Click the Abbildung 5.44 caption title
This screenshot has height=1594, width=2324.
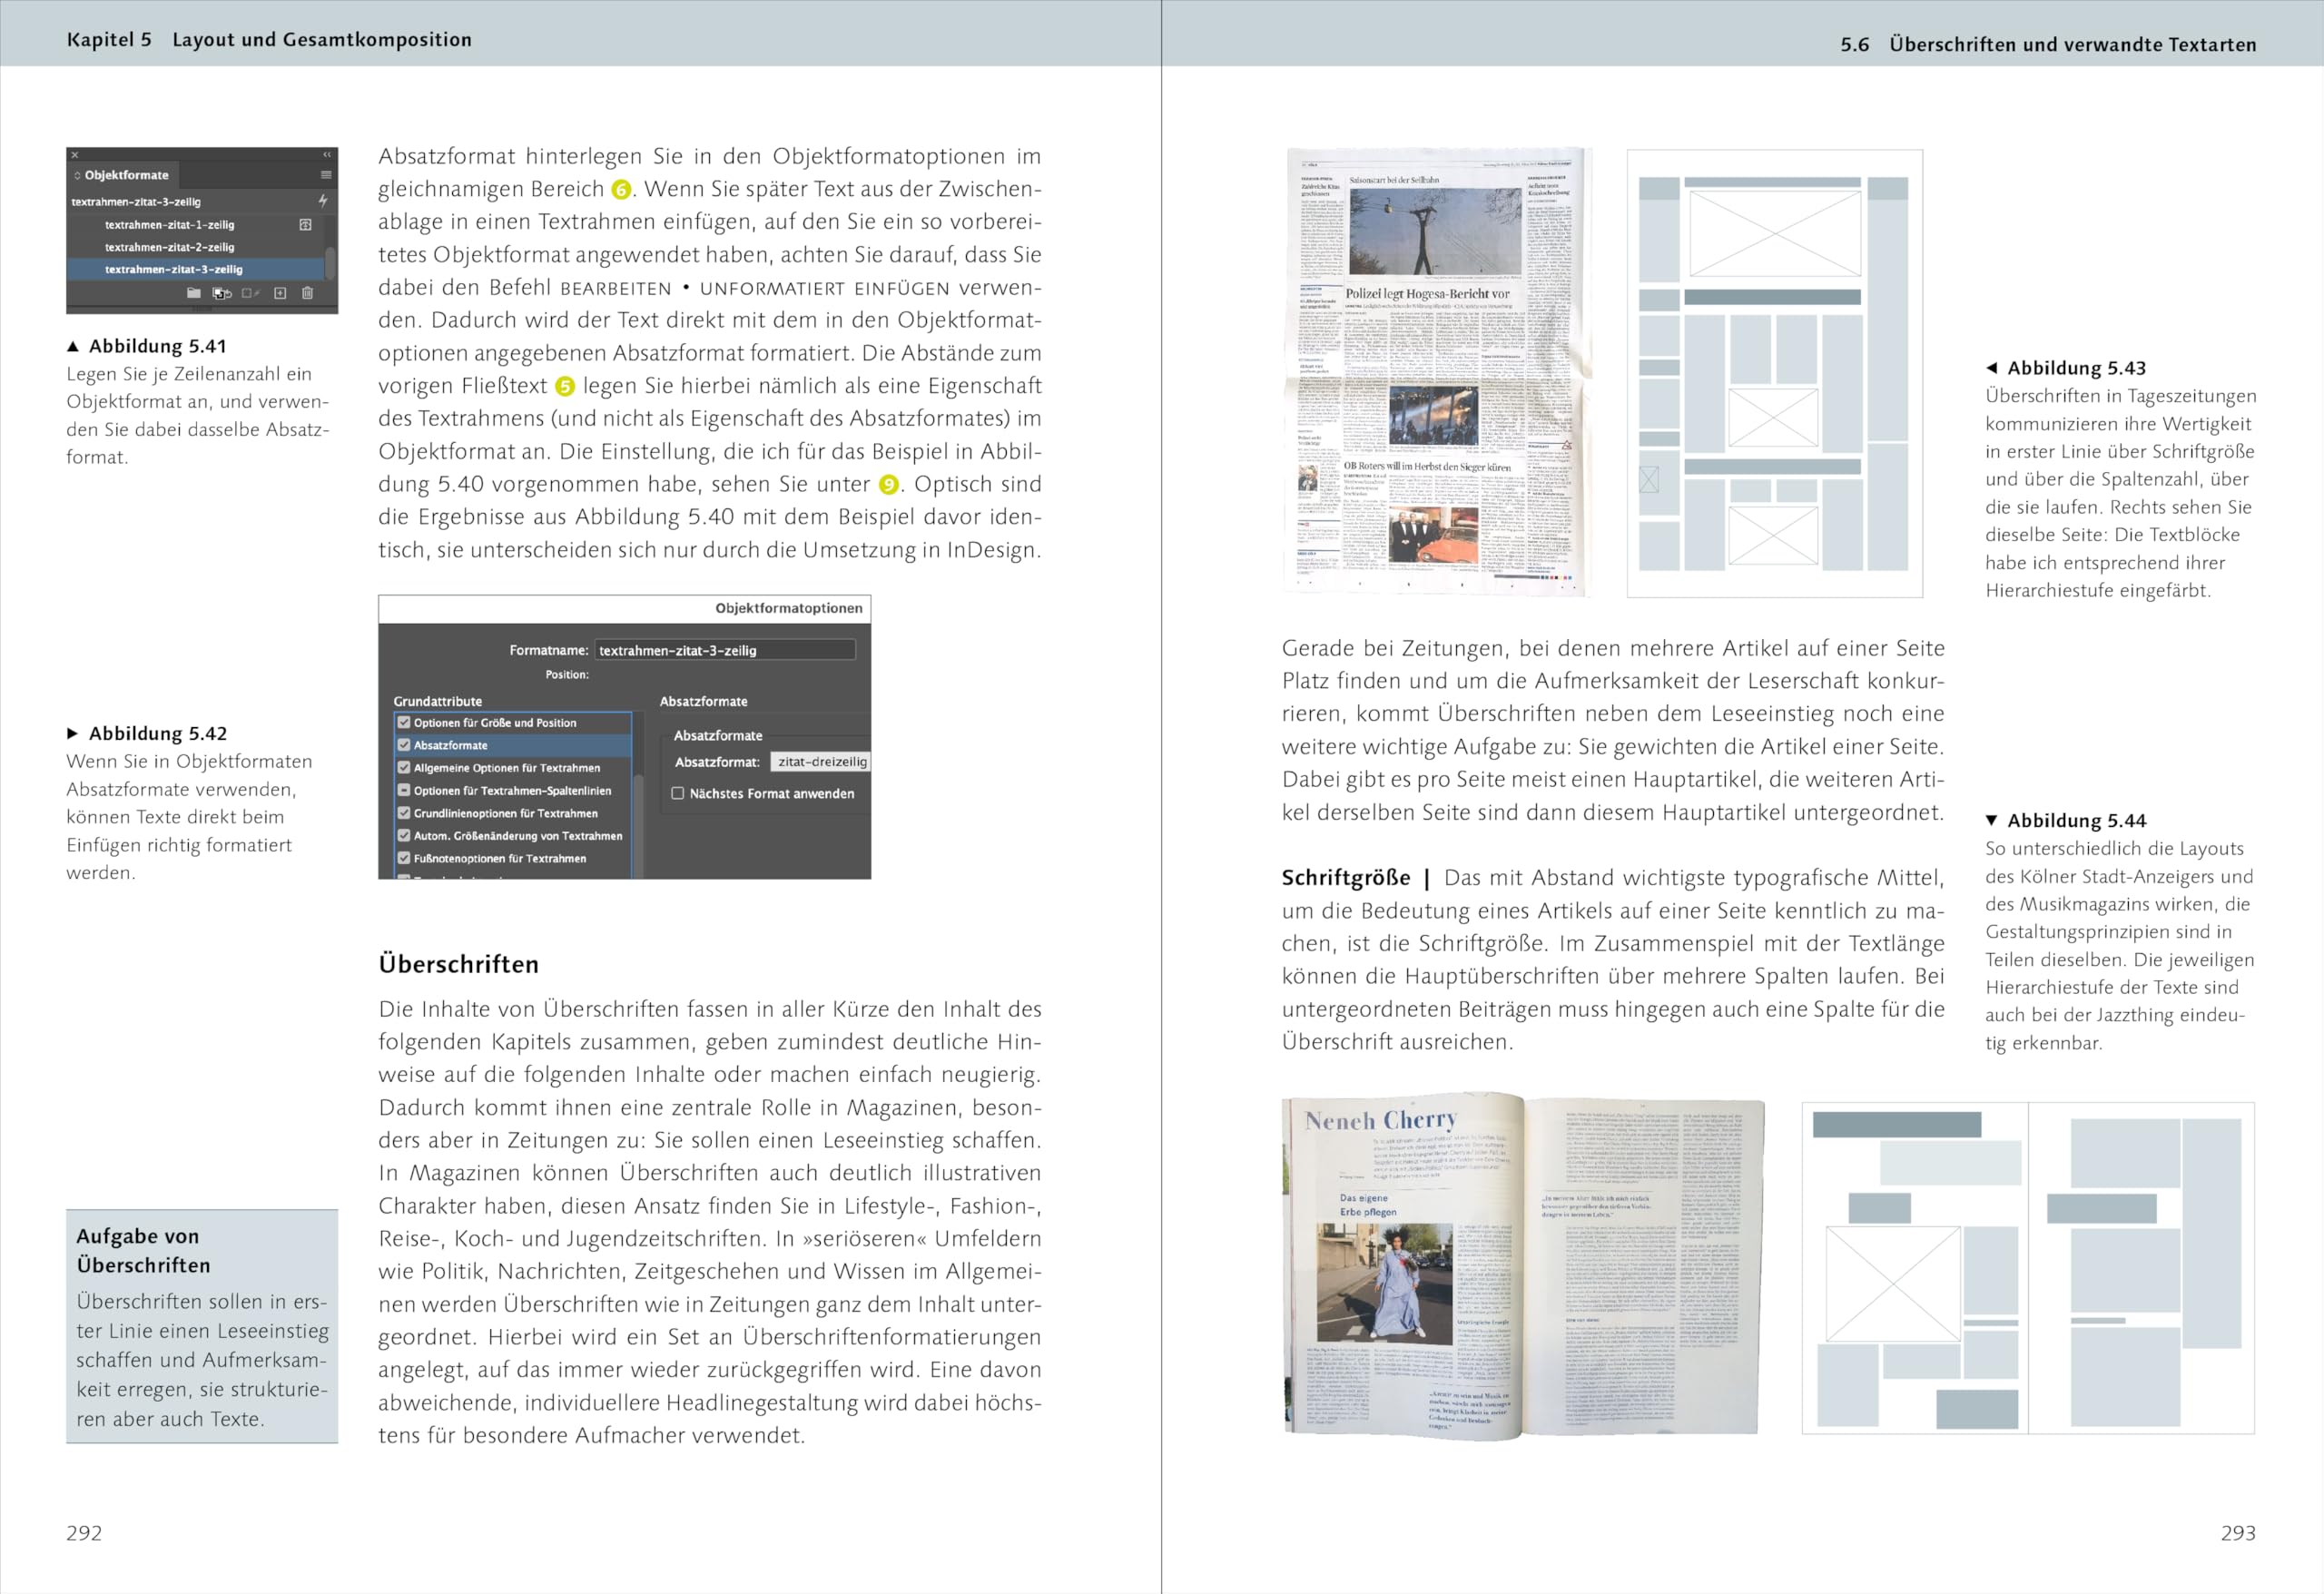(2076, 821)
